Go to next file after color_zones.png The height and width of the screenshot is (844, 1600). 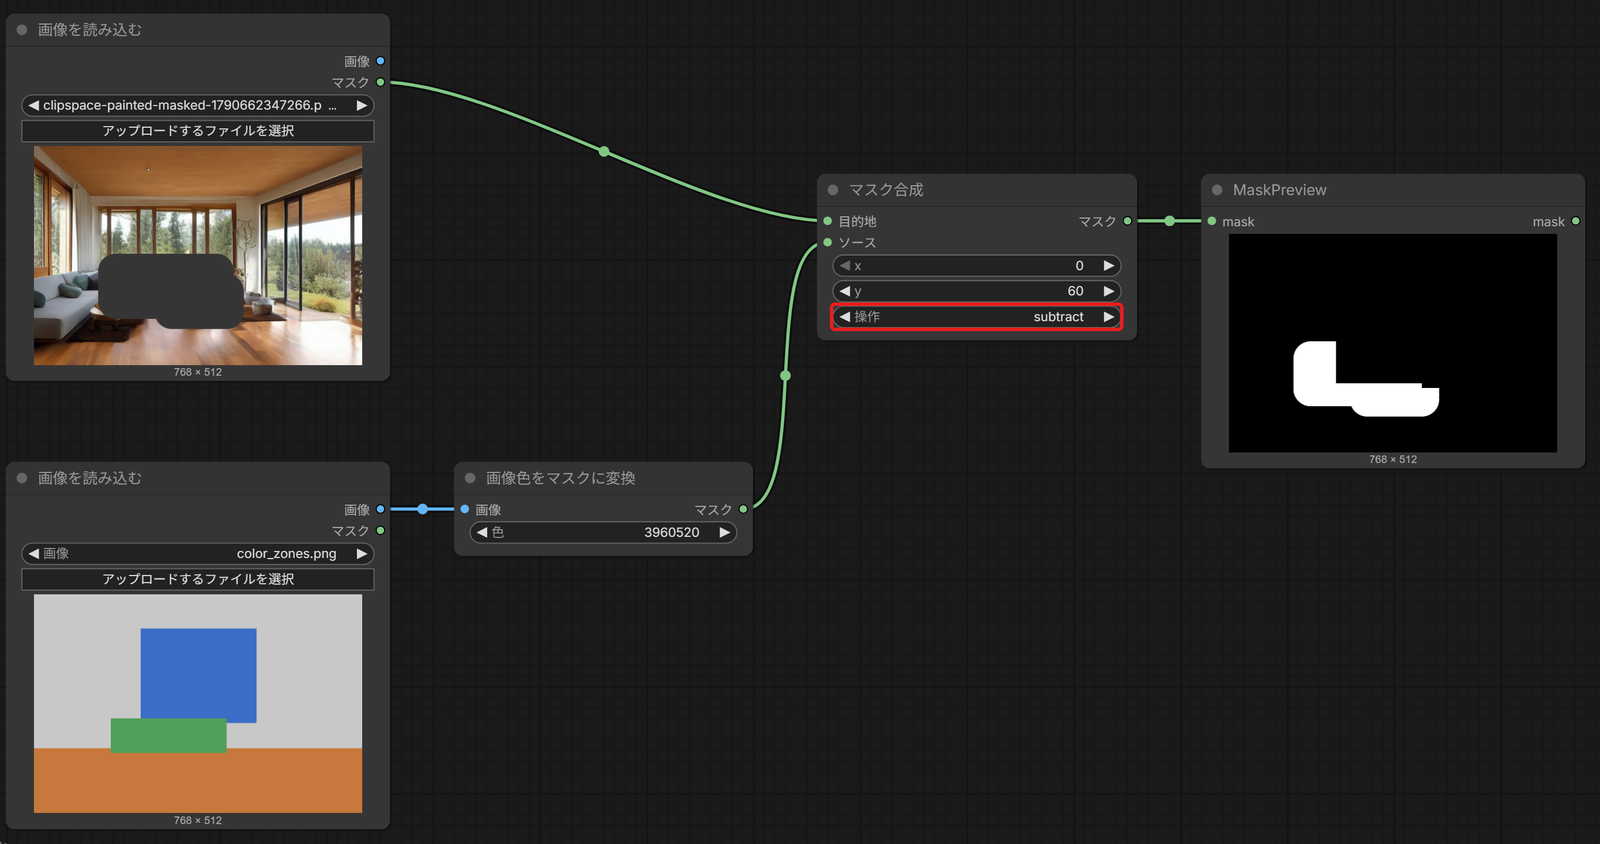(362, 553)
